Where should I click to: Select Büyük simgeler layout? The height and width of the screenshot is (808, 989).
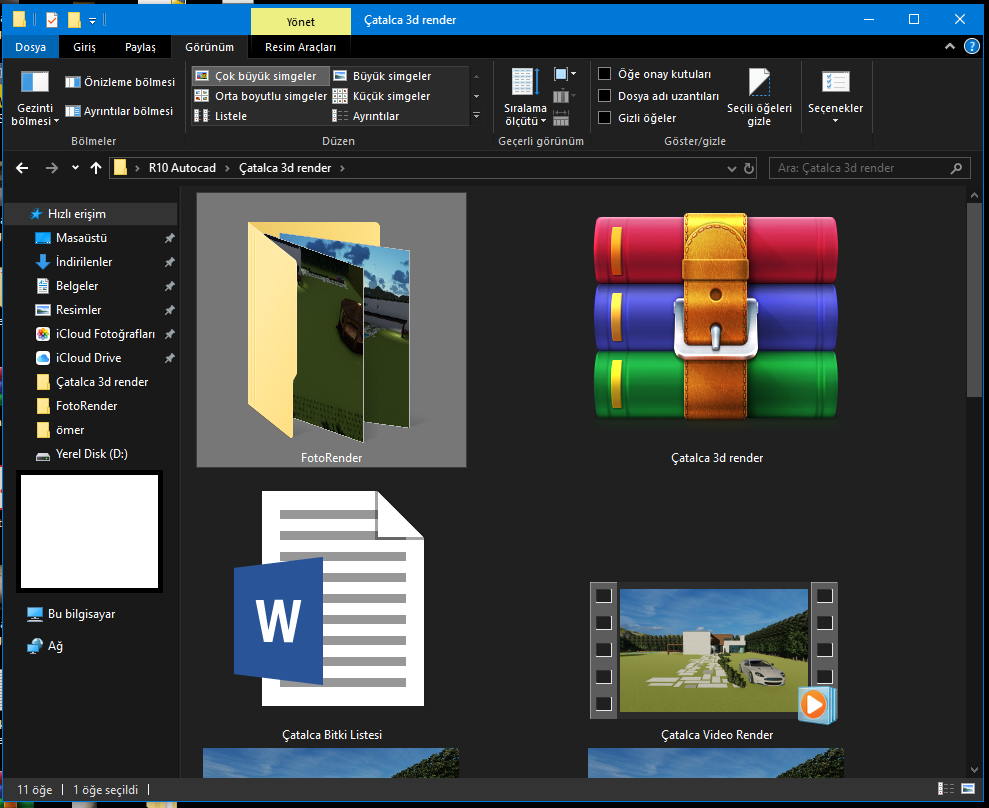tap(382, 76)
